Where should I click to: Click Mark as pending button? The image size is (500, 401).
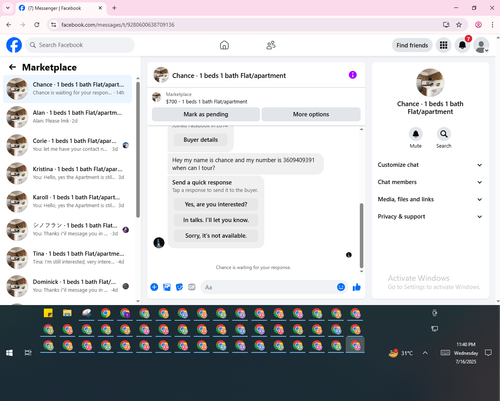coord(206,114)
